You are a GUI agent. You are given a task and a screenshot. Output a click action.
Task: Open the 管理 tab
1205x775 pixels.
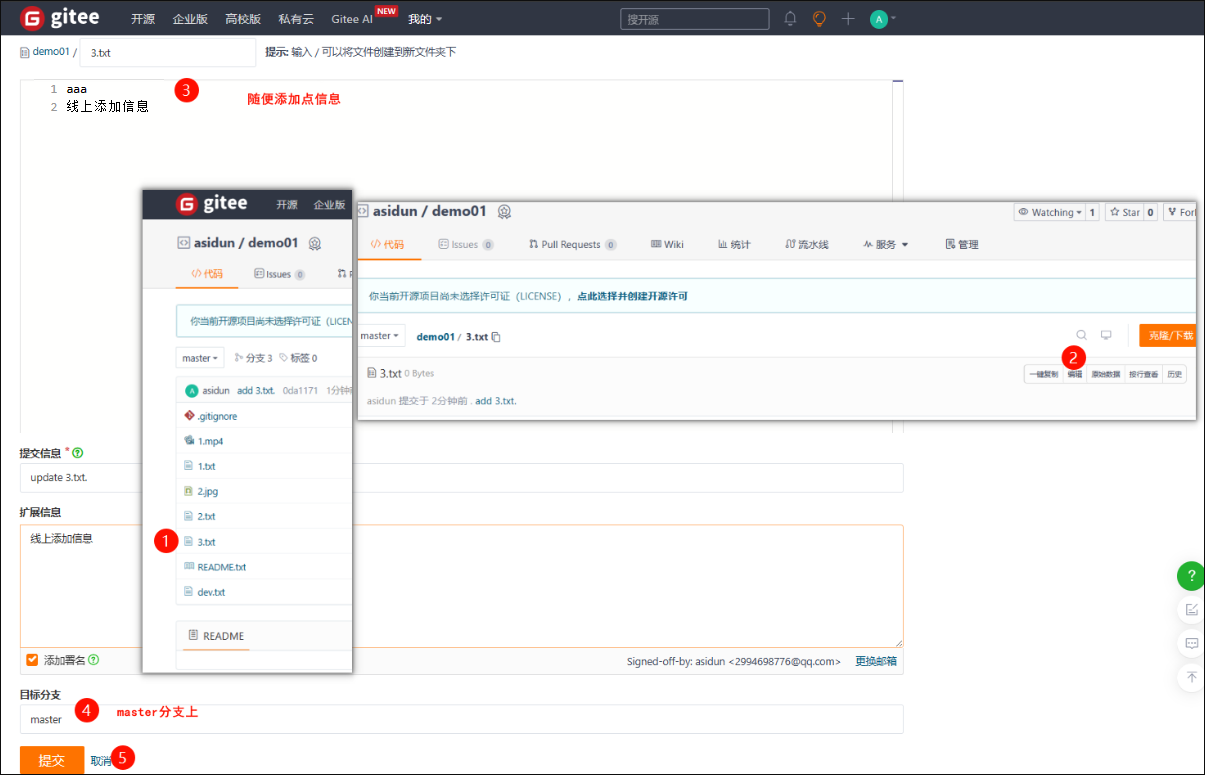pos(962,244)
